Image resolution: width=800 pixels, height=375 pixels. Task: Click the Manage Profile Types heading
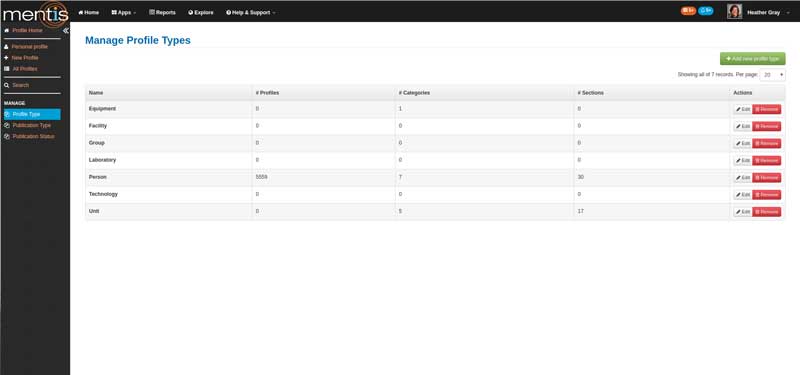(138, 40)
